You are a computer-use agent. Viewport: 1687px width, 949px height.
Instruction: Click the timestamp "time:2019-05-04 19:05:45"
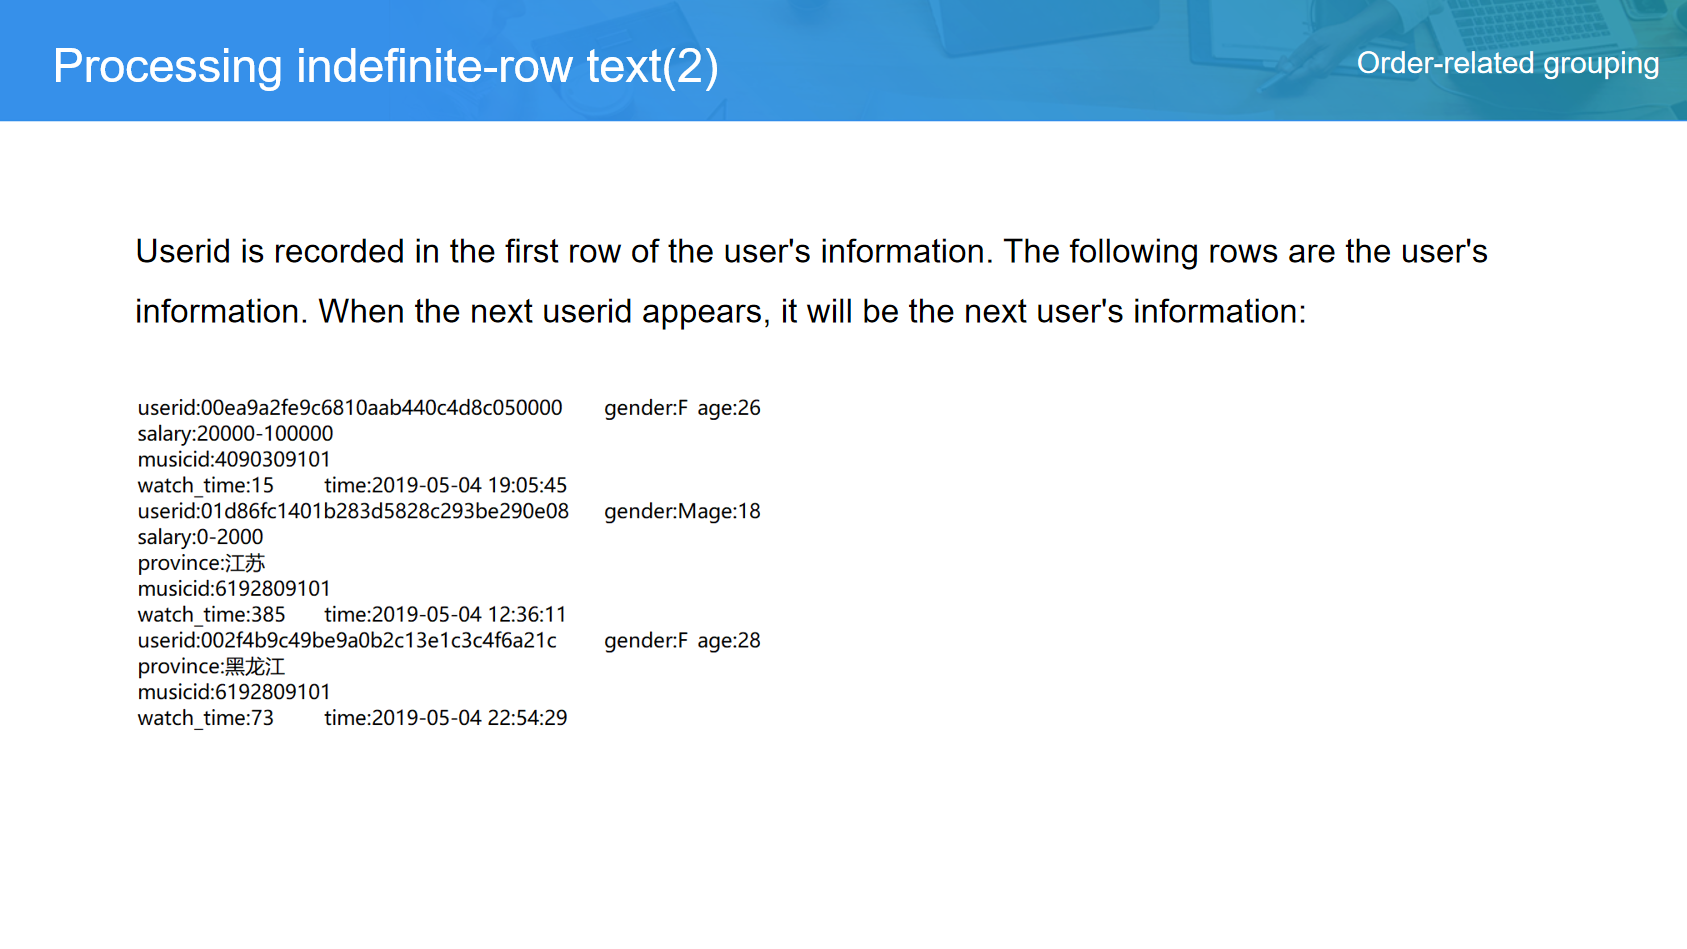click(445, 486)
